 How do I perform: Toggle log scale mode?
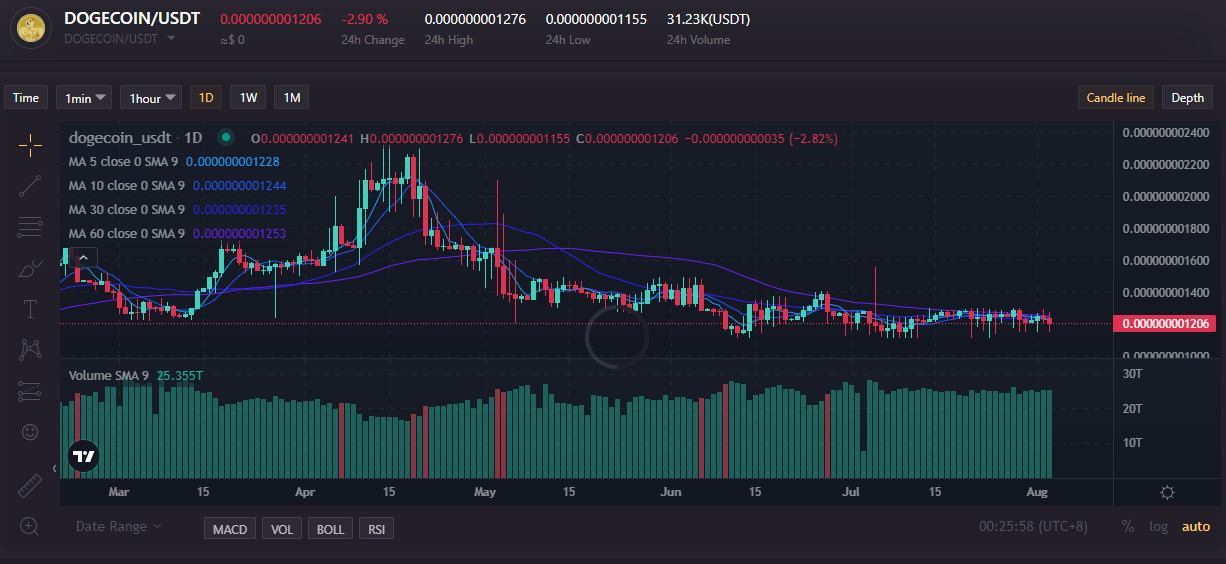1158,527
